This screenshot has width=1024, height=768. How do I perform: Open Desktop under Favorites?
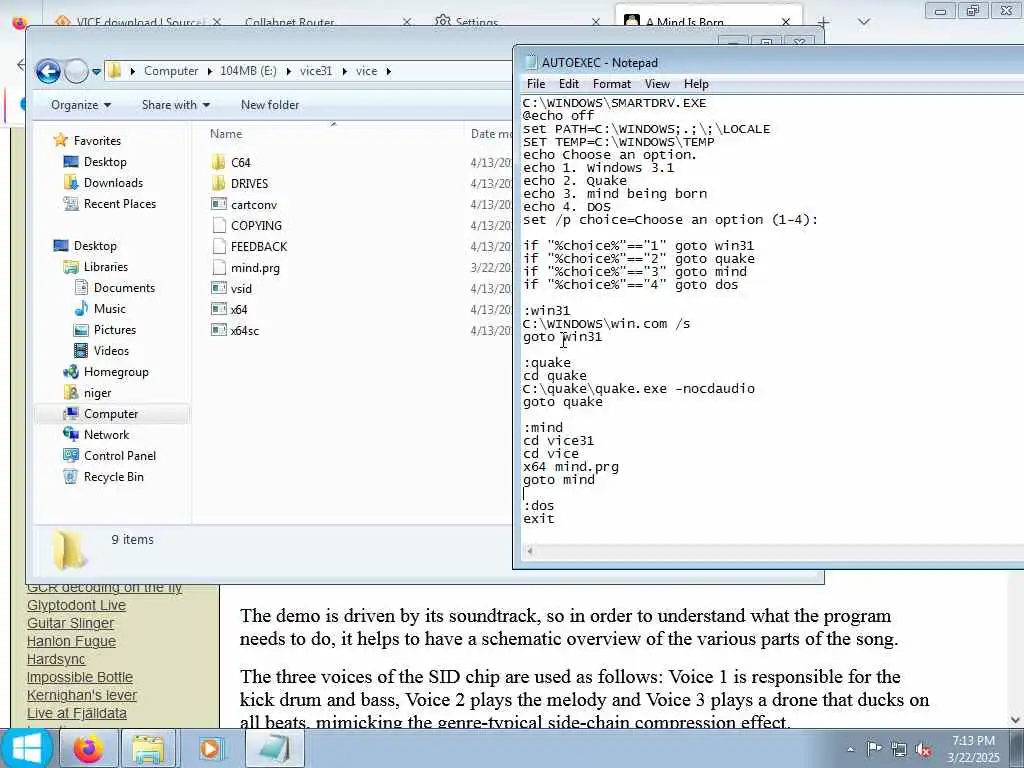104,162
